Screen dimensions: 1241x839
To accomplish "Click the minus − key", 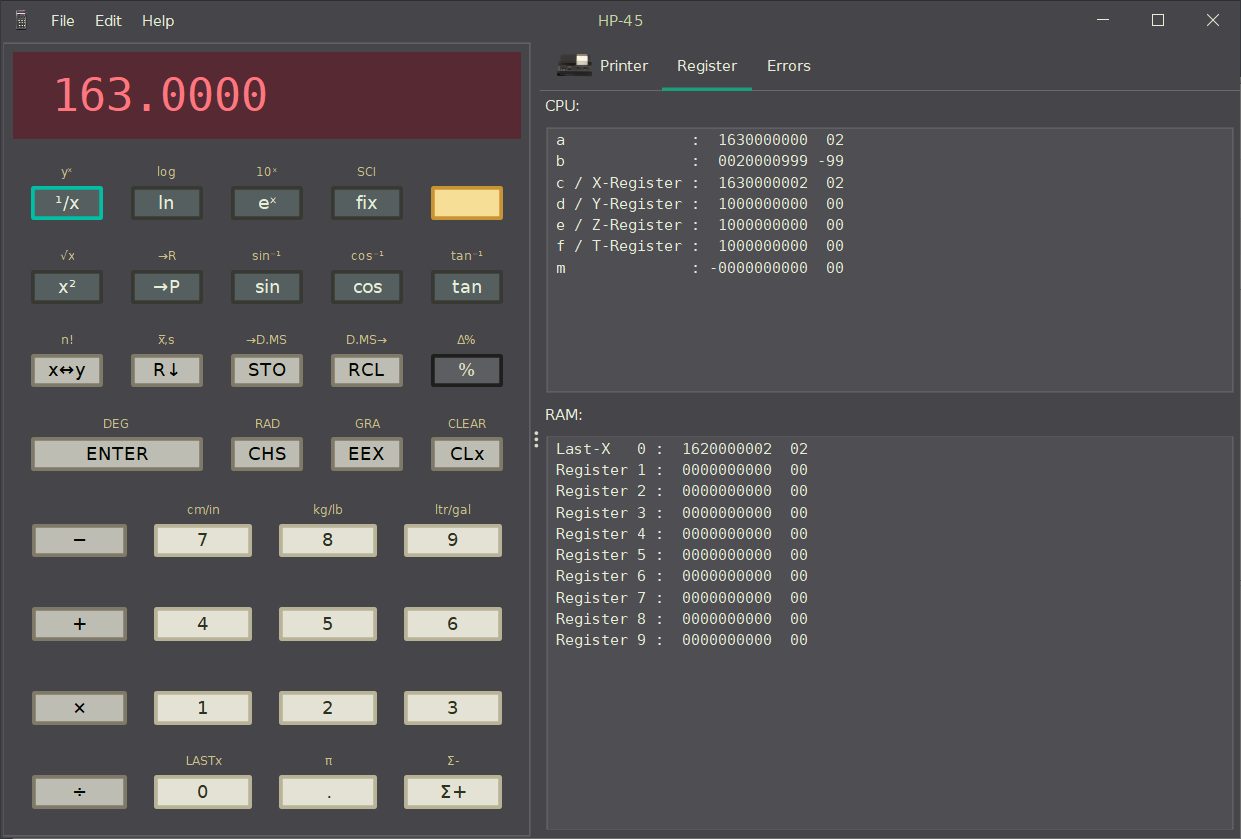I will click(80, 540).
